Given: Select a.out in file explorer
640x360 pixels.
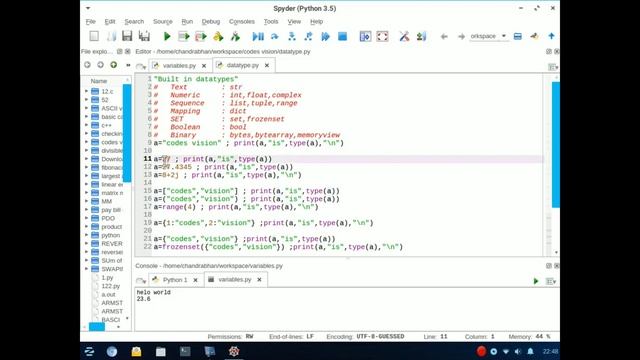Looking at the screenshot, I should pyautogui.click(x=108, y=294).
